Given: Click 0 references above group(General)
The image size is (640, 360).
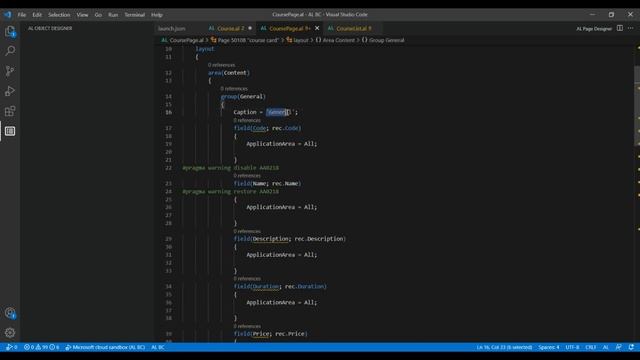Looking at the screenshot, I should coord(234,89).
